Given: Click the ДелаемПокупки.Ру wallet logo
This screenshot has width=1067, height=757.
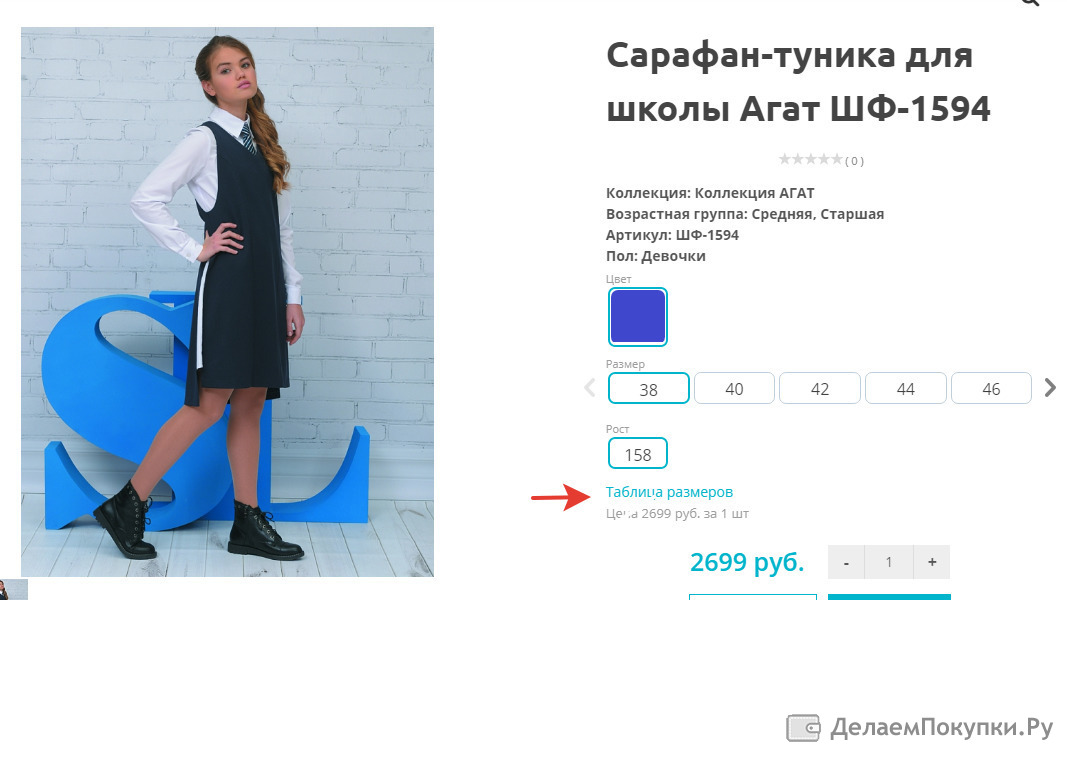Looking at the screenshot, I should [919, 728].
